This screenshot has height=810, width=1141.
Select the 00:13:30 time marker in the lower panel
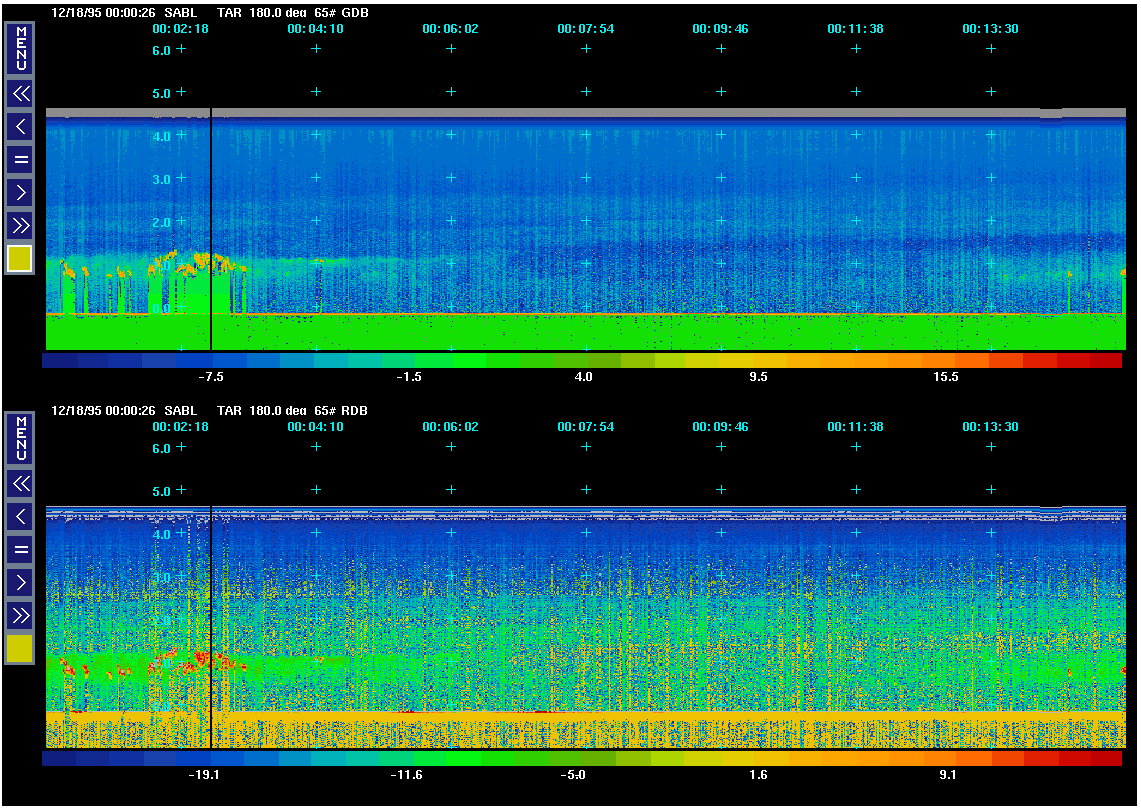coord(990,427)
